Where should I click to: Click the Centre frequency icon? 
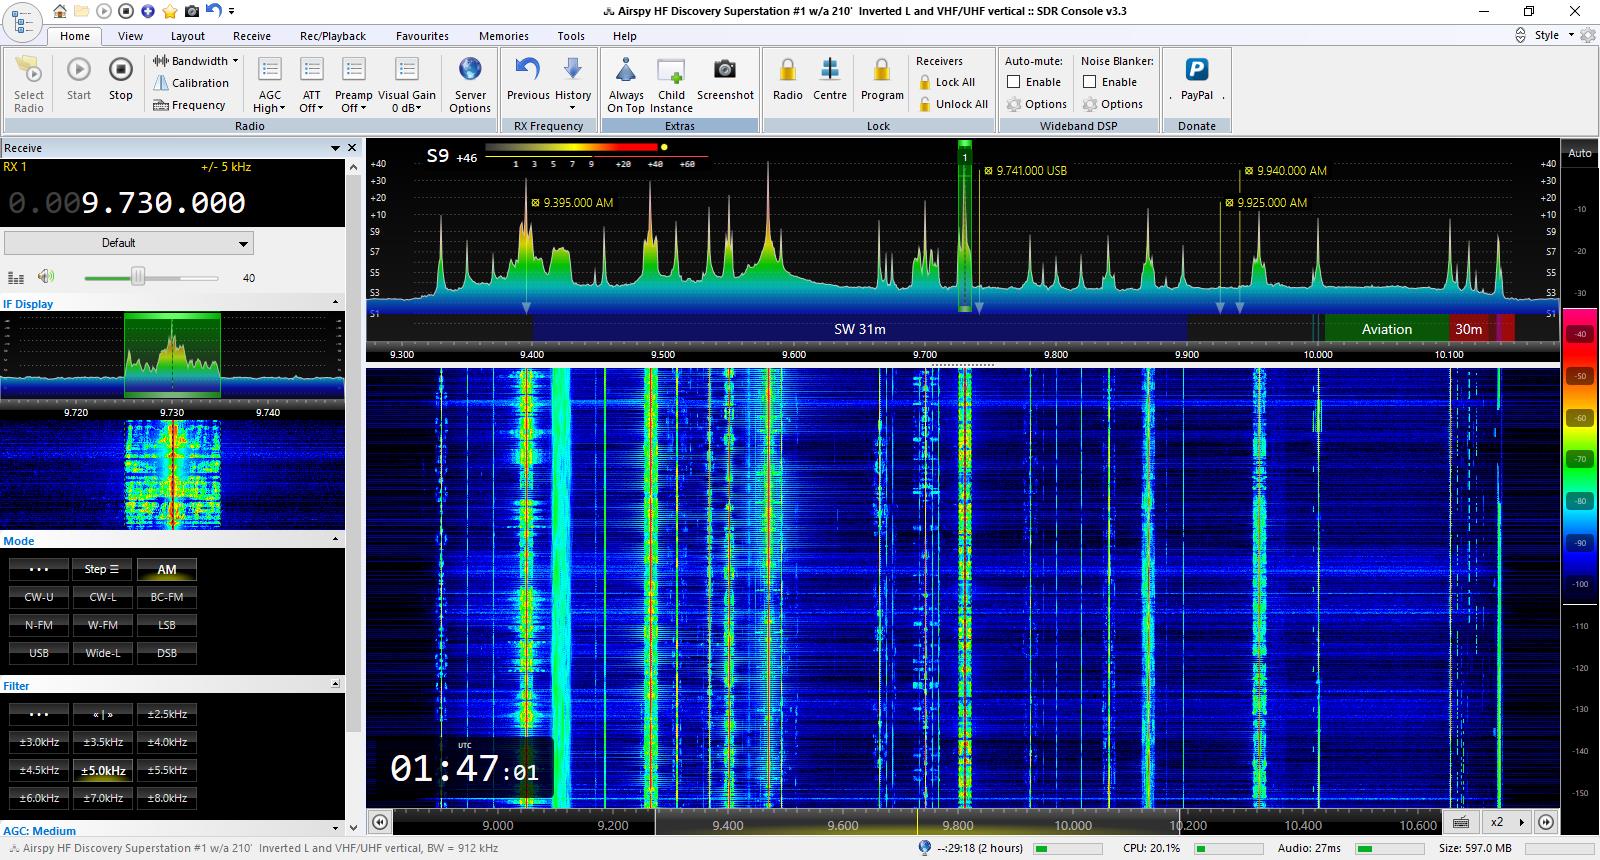tap(829, 71)
